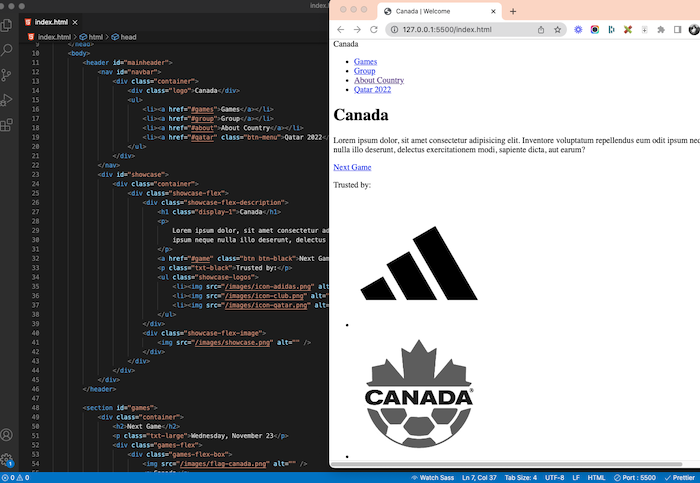
Task: Bookmark this page with the star
Action: tap(557, 29)
